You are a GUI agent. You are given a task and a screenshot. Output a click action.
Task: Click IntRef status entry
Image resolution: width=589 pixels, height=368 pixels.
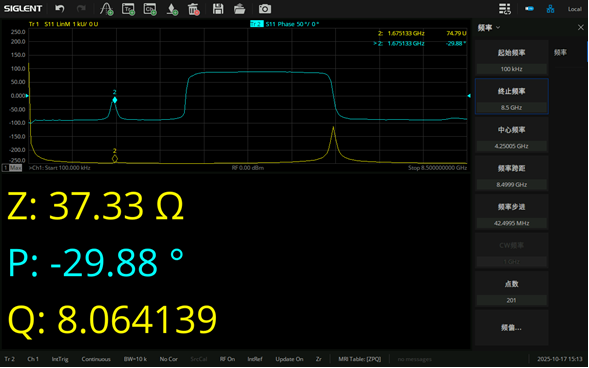255,359
